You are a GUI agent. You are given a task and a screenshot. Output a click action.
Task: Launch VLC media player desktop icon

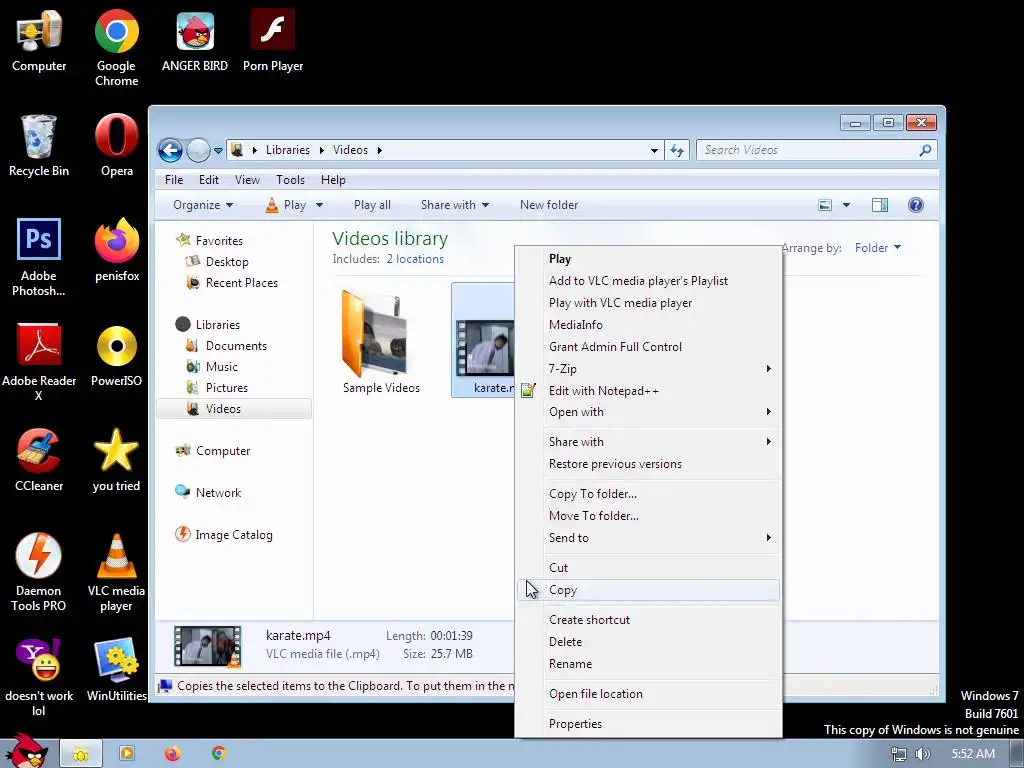point(116,572)
